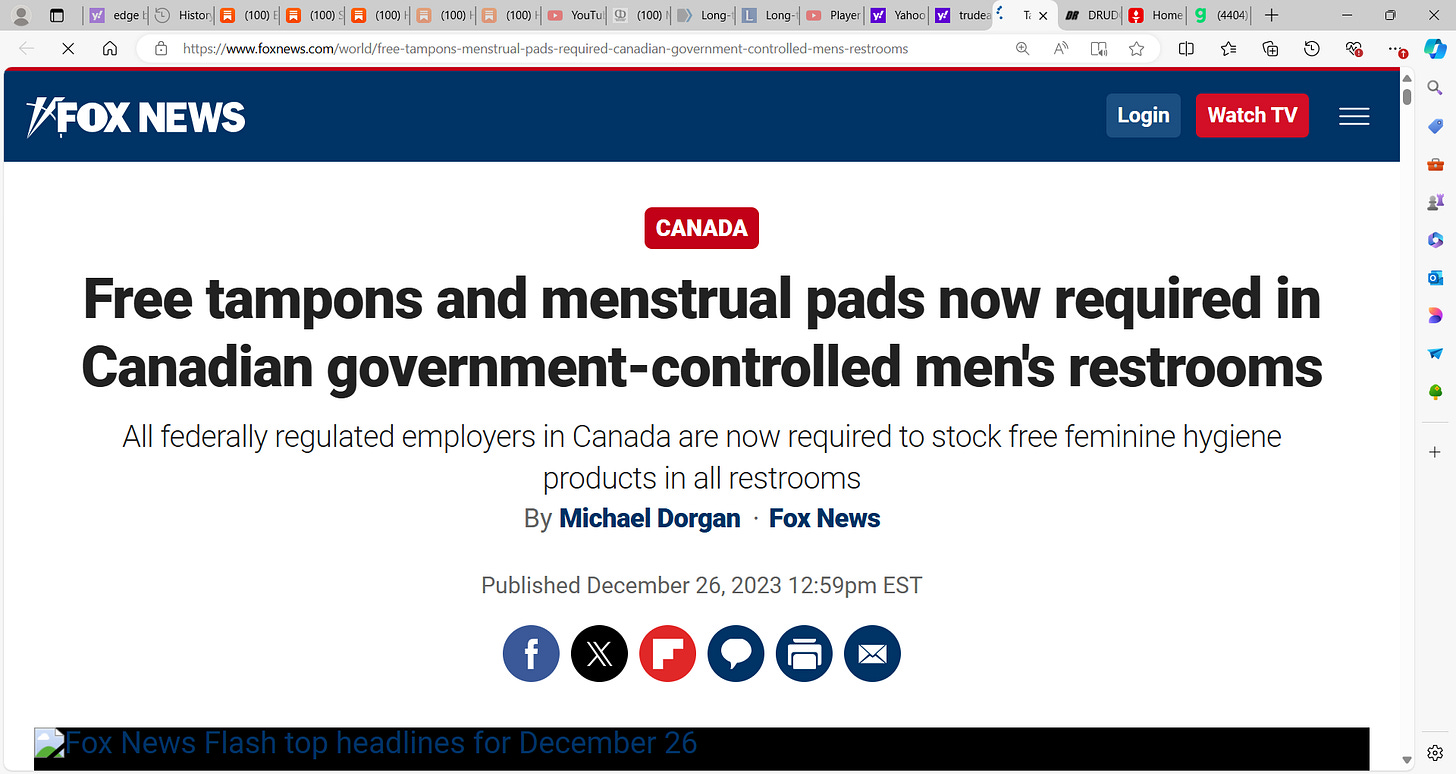Go to browser home page

[x=110, y=48]
